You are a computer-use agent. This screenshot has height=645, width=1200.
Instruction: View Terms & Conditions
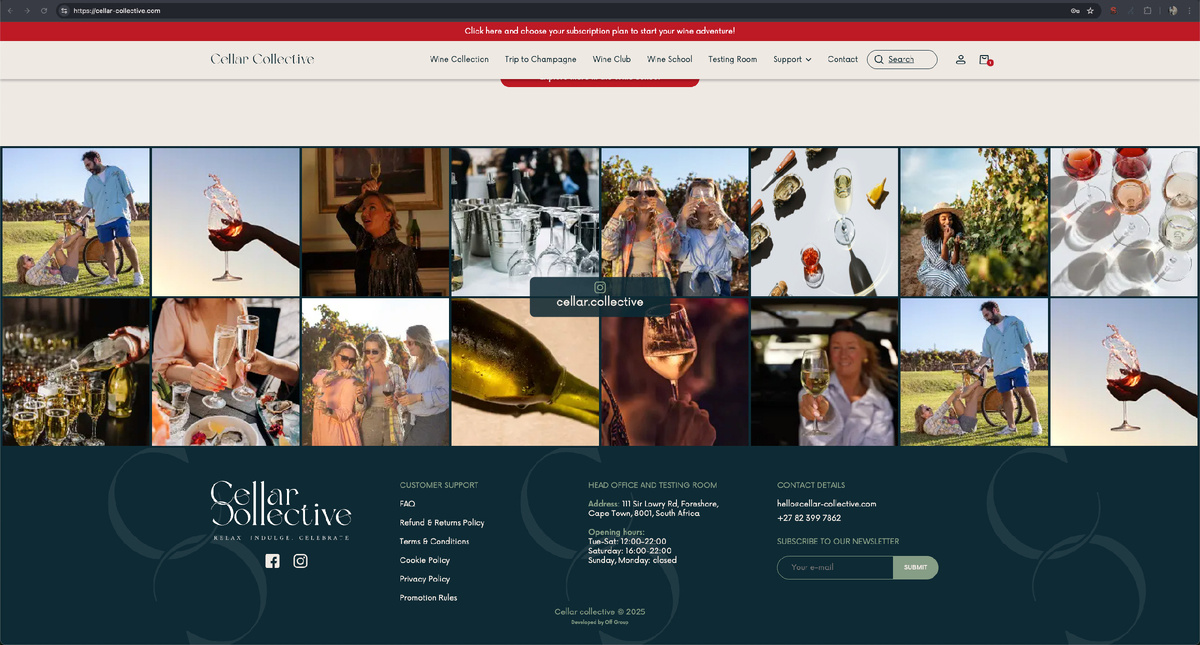[x=434, y=541]
